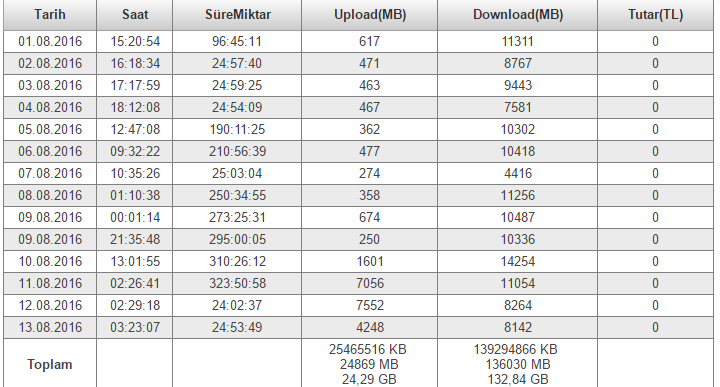The height and width of the screenshot is (387, 720).
Task: Click upload value 7056
Action: point(370,283)
